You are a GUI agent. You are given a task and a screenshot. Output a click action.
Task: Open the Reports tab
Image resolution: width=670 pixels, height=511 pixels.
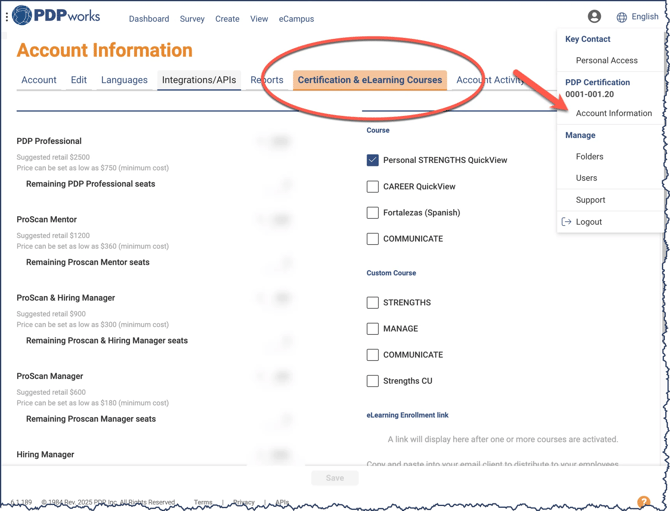267,80
